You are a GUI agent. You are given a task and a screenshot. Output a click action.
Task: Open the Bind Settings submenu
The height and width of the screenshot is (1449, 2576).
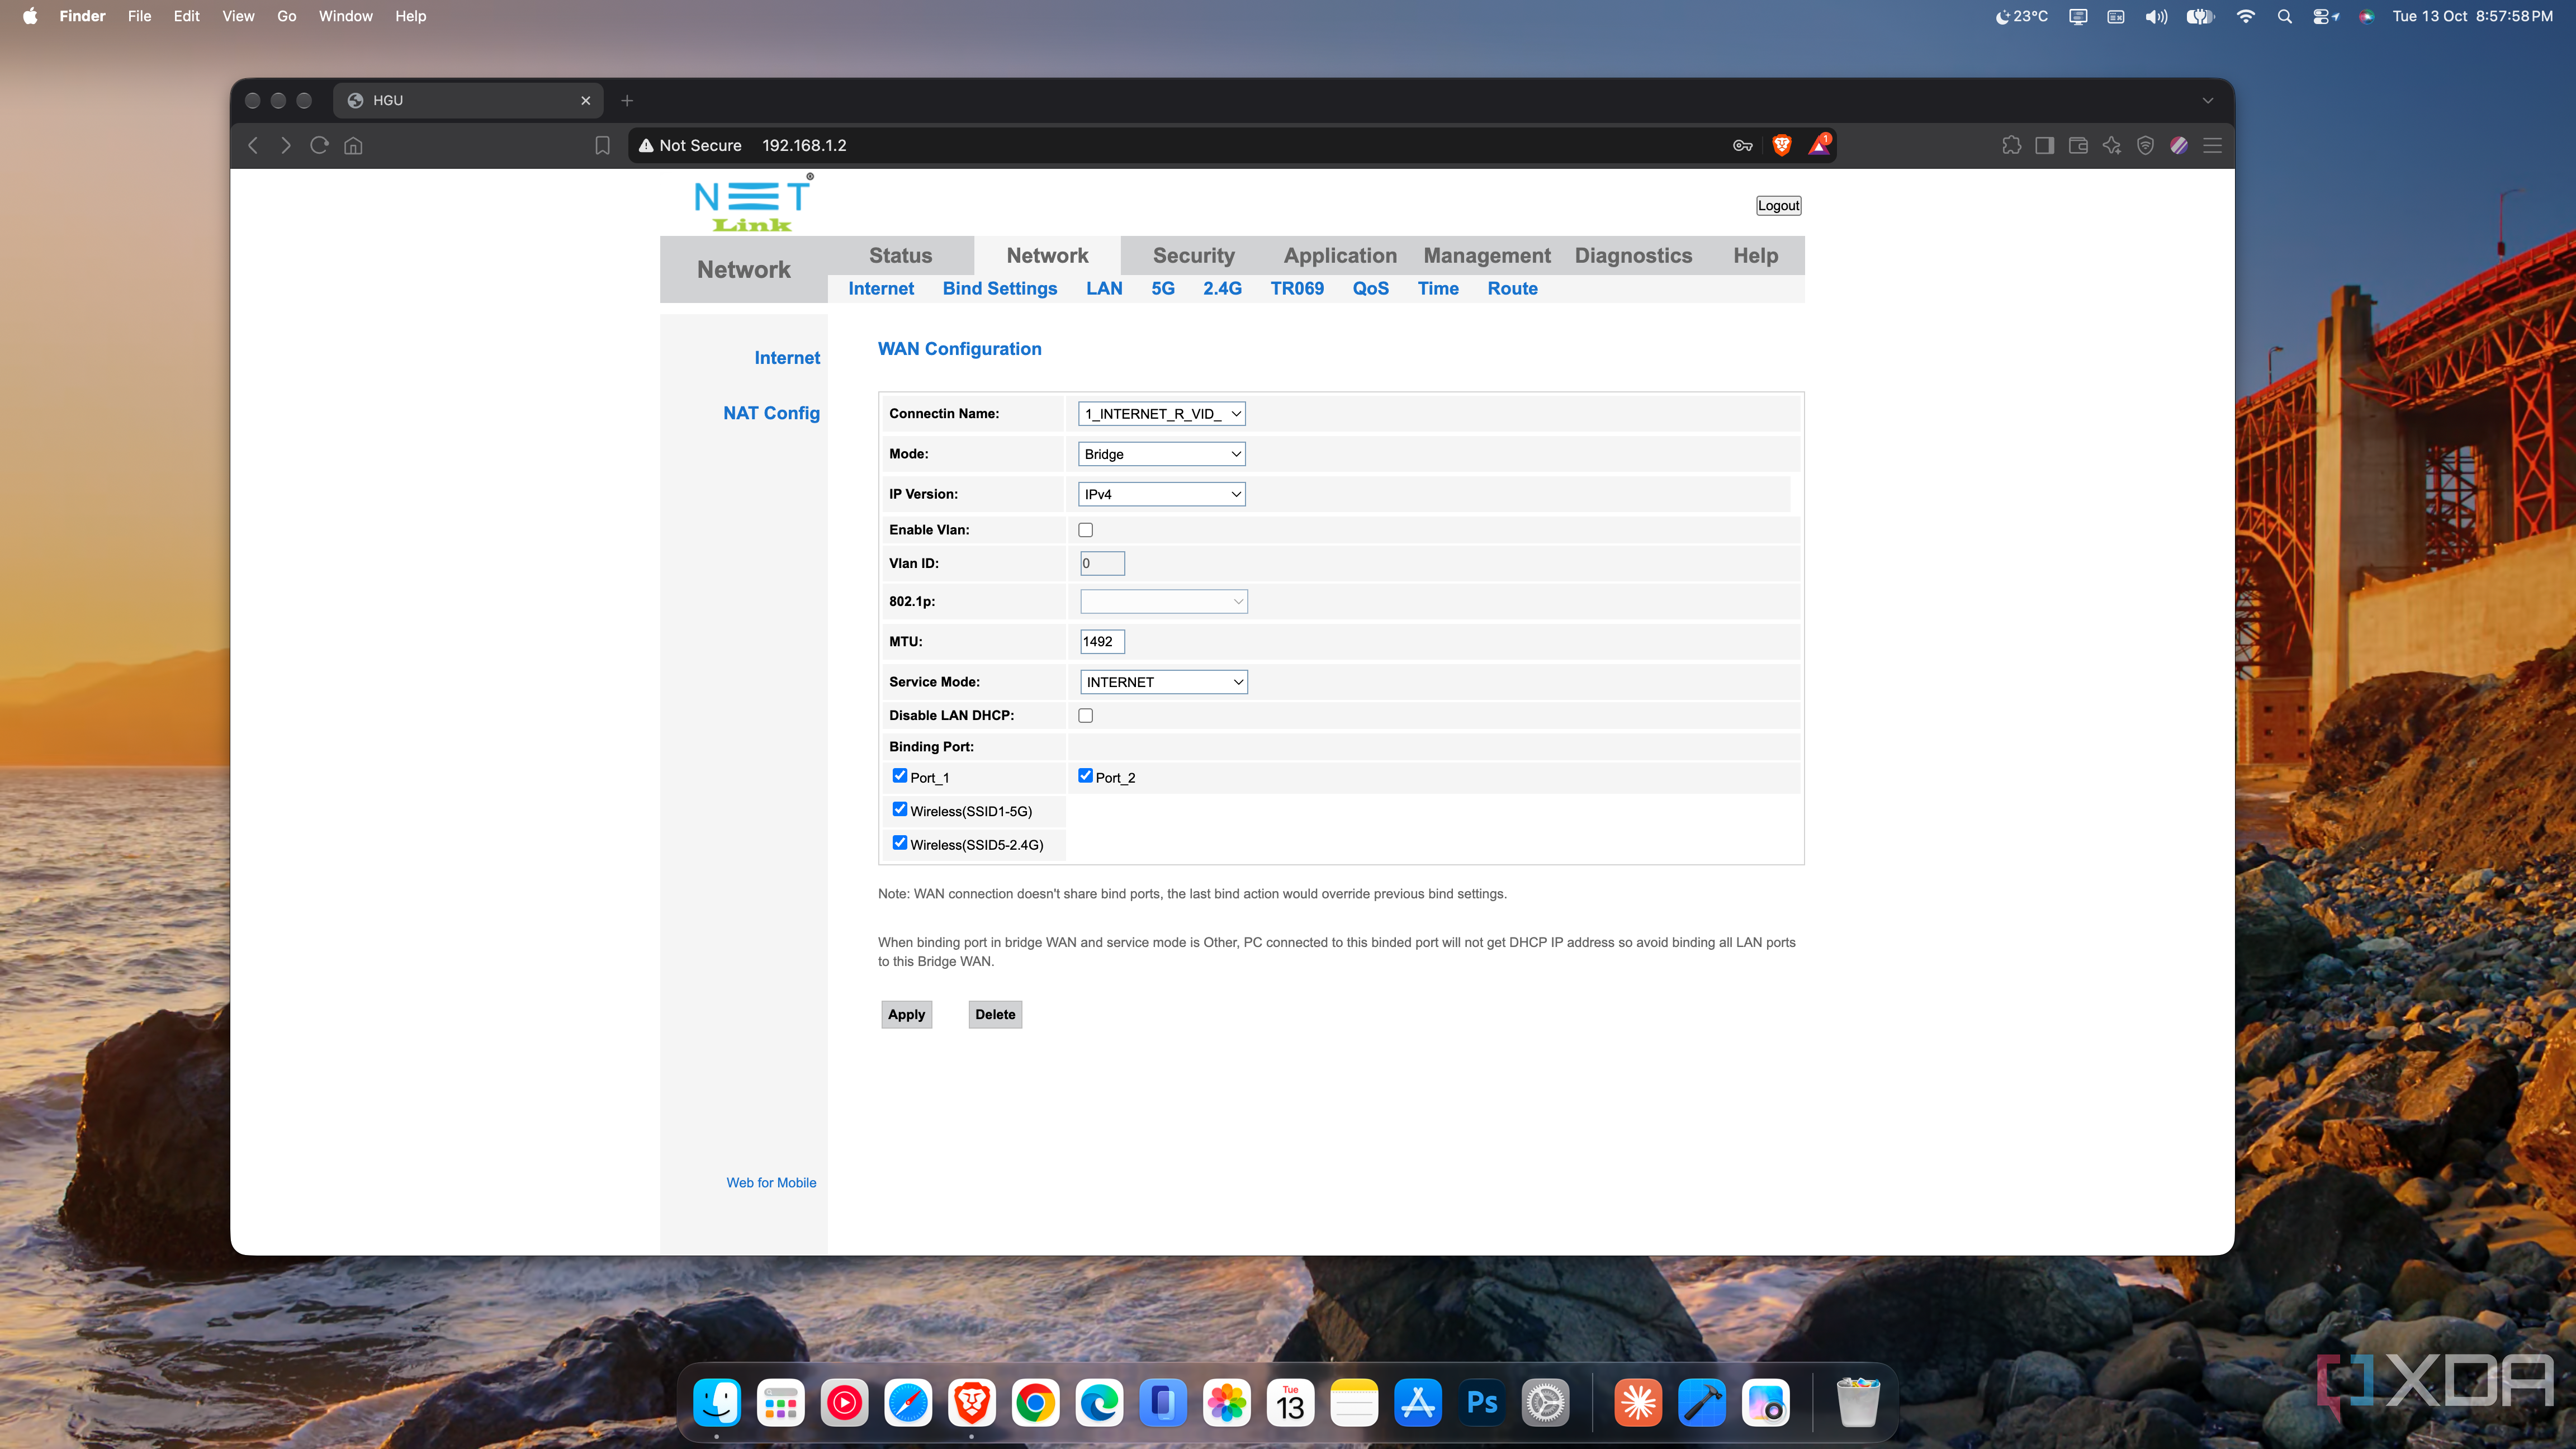[x=1000, y=289]
